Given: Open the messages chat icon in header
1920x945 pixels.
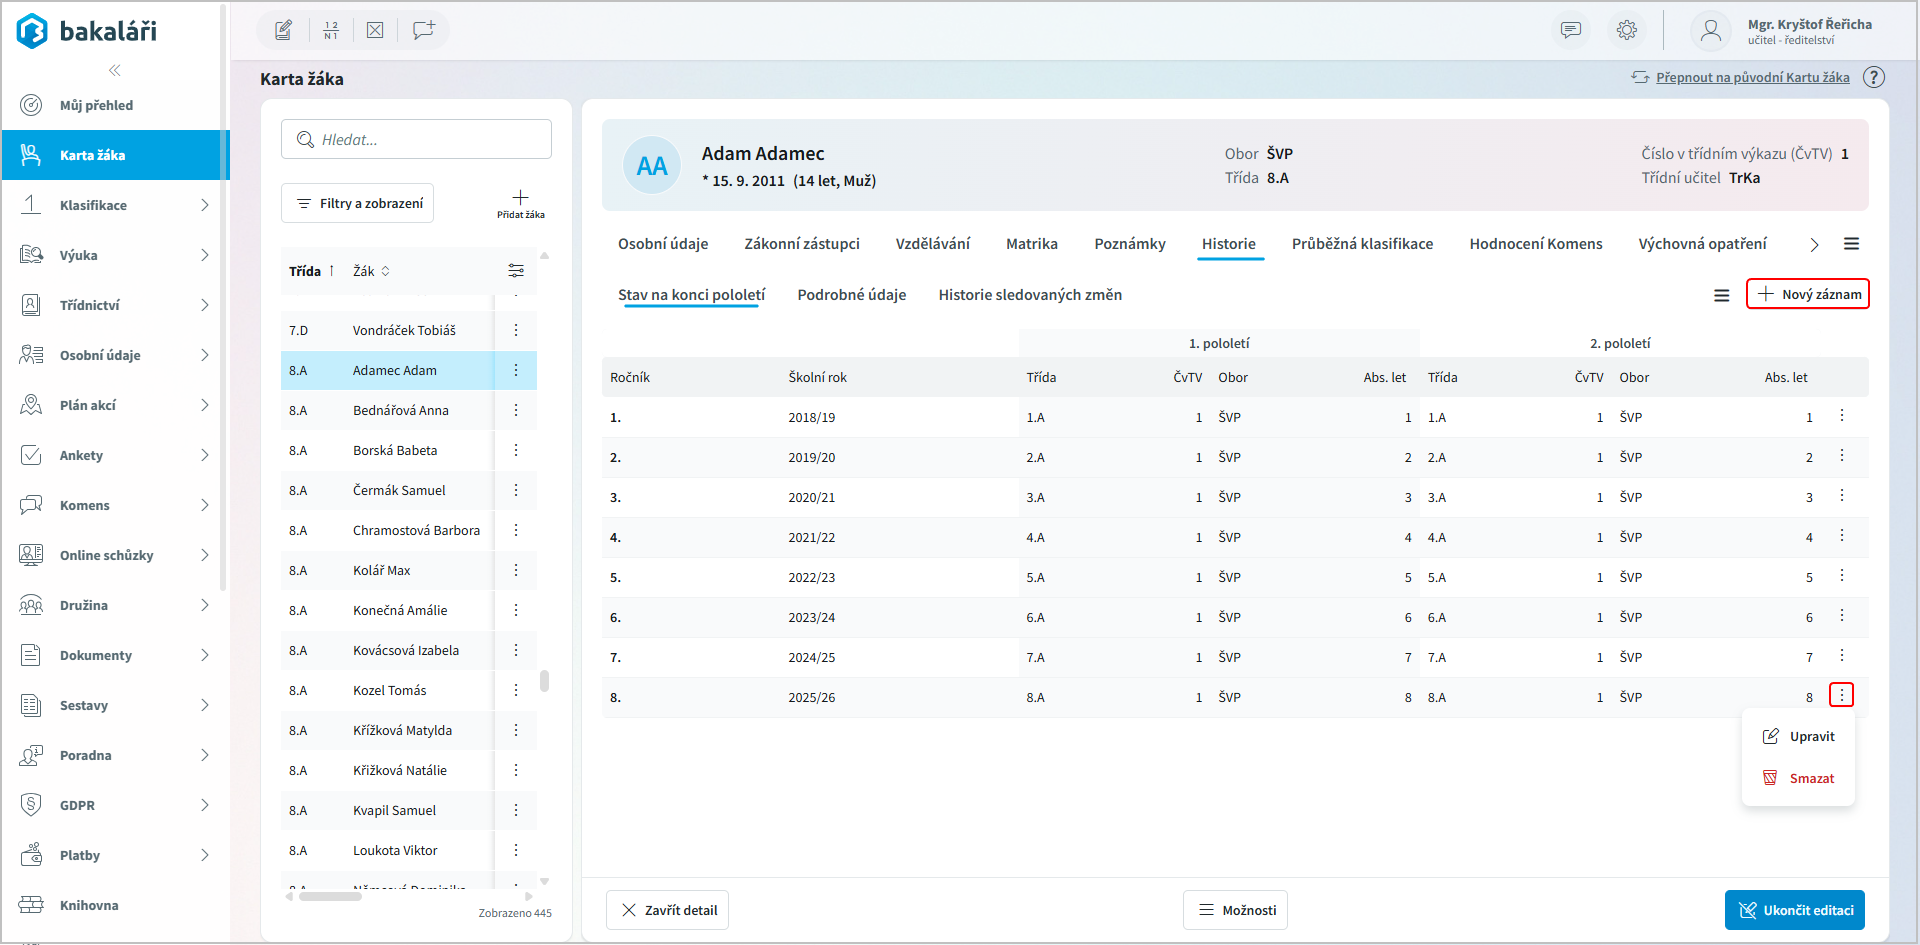Looking at the screenshot, I should tap(1571, 30).
